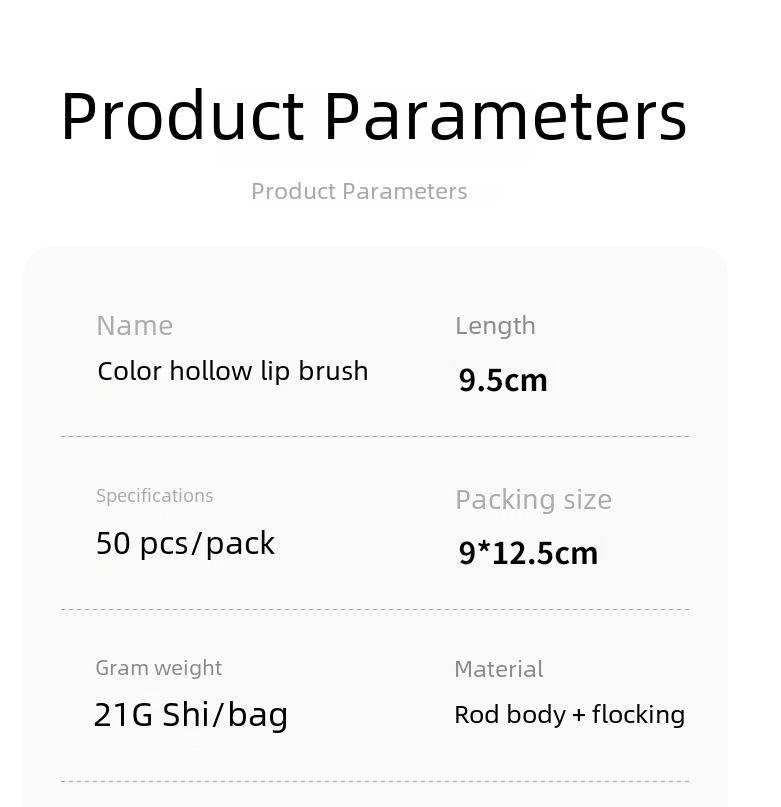Image resolution: width=781 pixels, height=807 pixels.
Task: Click the 50 pcs/pack value
Action: [185, 543]
